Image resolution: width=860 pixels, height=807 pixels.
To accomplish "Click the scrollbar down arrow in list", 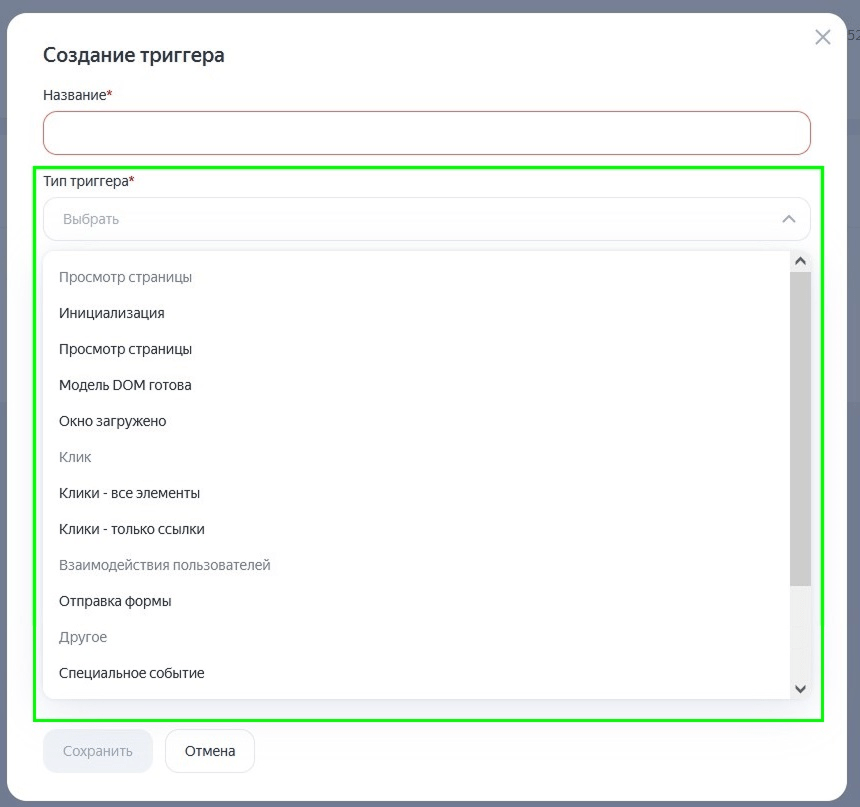I will click(800, 689).
